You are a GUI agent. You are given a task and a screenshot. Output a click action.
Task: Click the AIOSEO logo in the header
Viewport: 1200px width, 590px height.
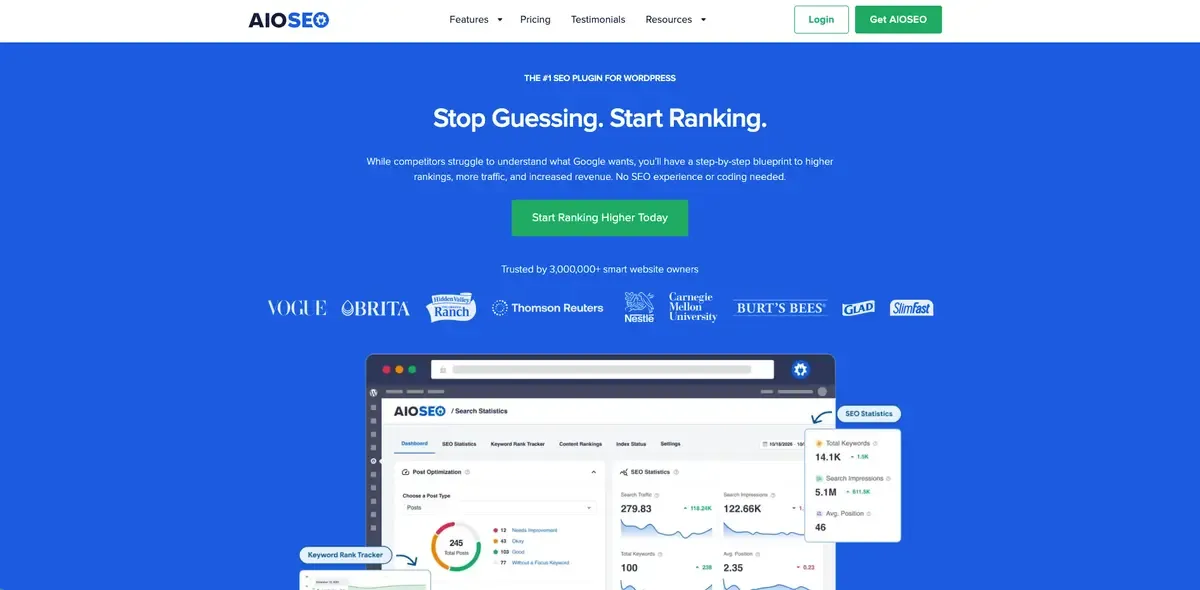click(x=289, y=19)
